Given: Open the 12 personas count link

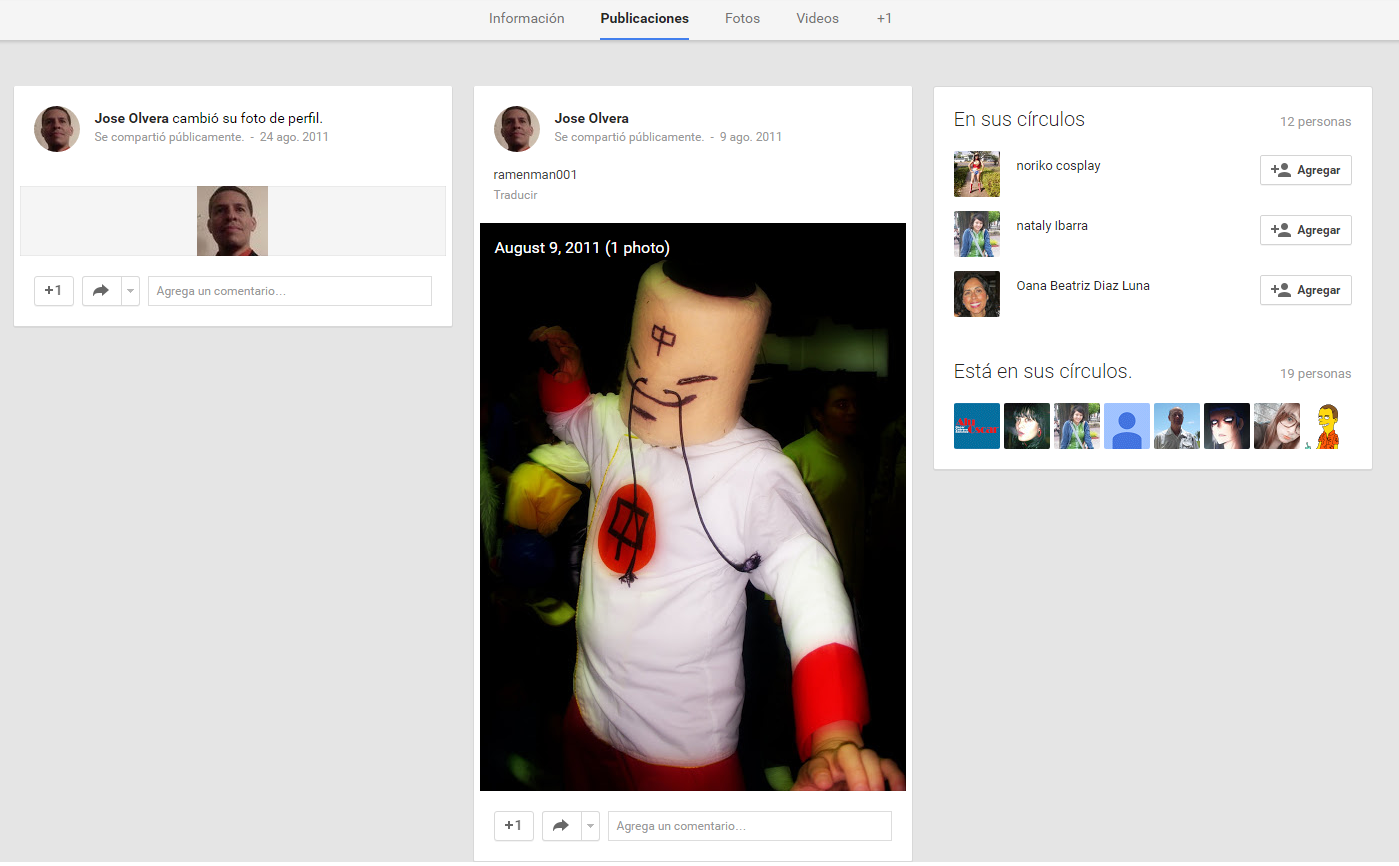Looking at the screenshot, I should click(x=1315, y=122).
